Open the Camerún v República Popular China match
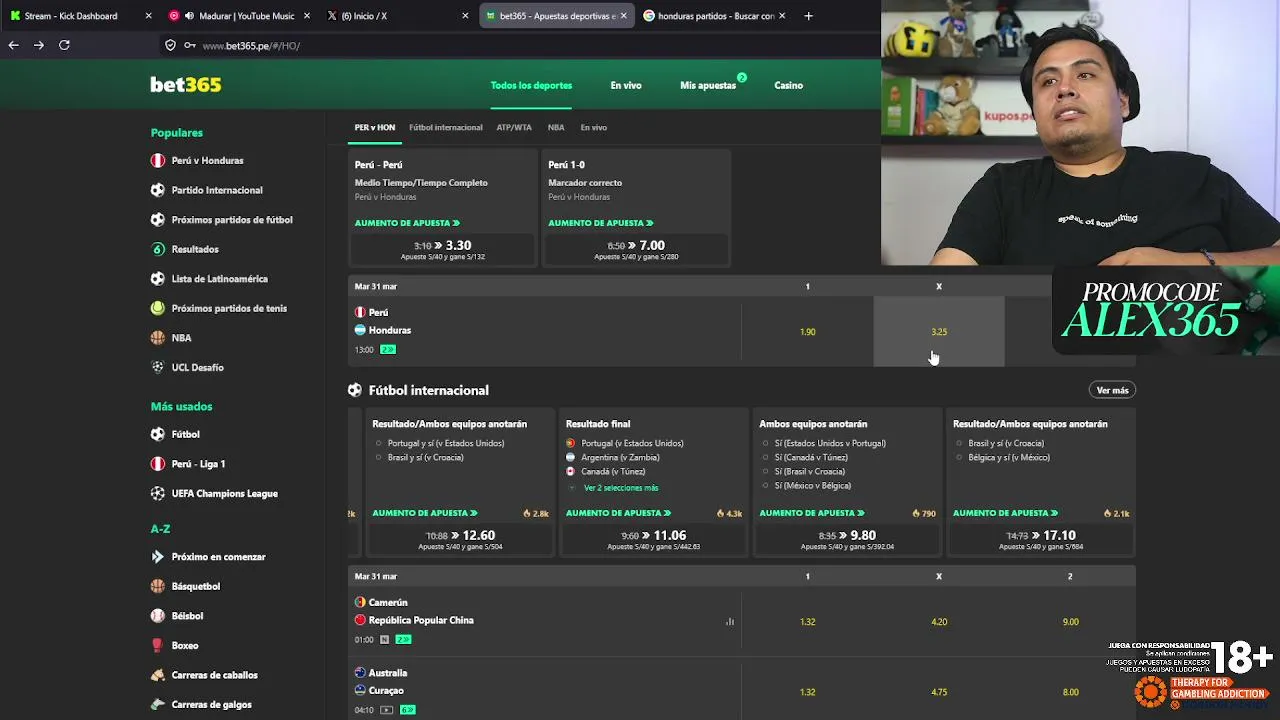 click(x=545, y=621)
